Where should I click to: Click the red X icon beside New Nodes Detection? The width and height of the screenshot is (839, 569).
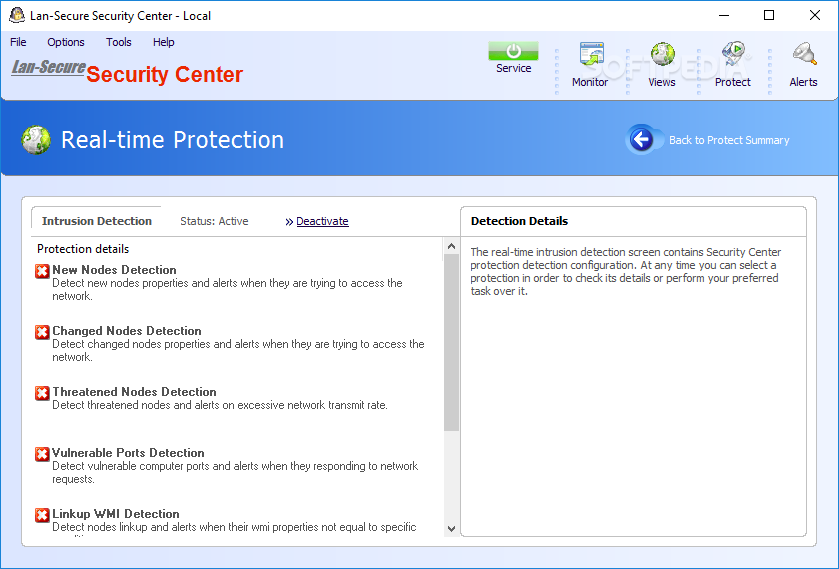[x=42, y=271]
